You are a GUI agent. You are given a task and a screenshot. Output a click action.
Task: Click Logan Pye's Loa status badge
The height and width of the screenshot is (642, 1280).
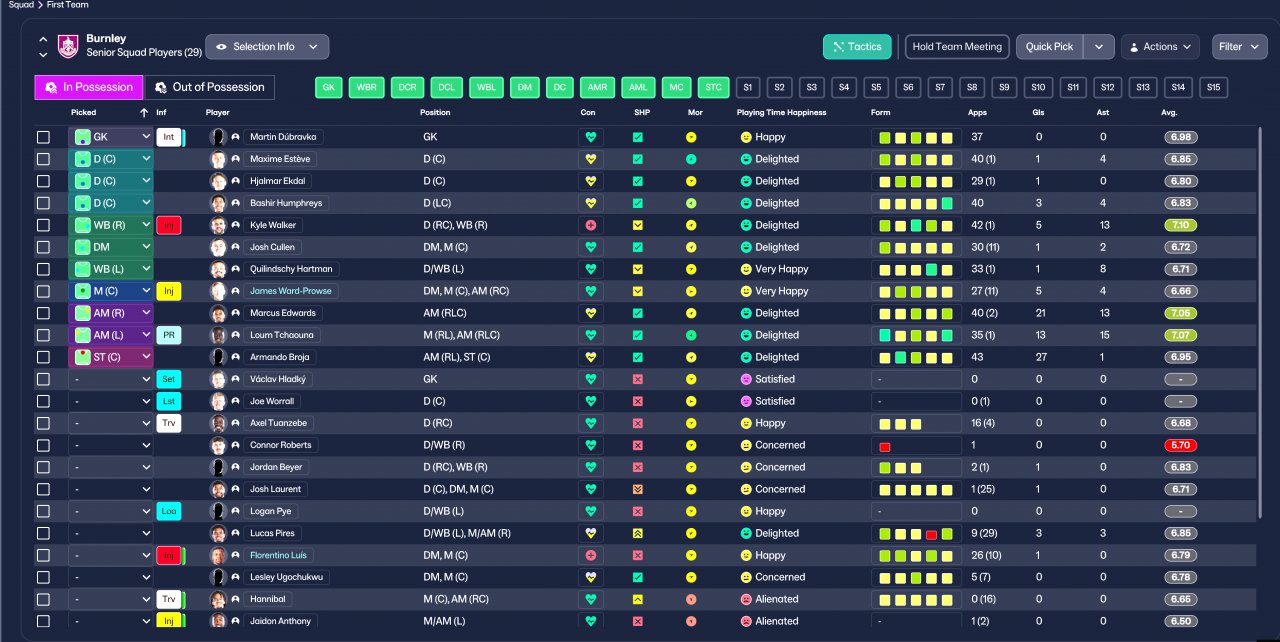coord(169,511)
